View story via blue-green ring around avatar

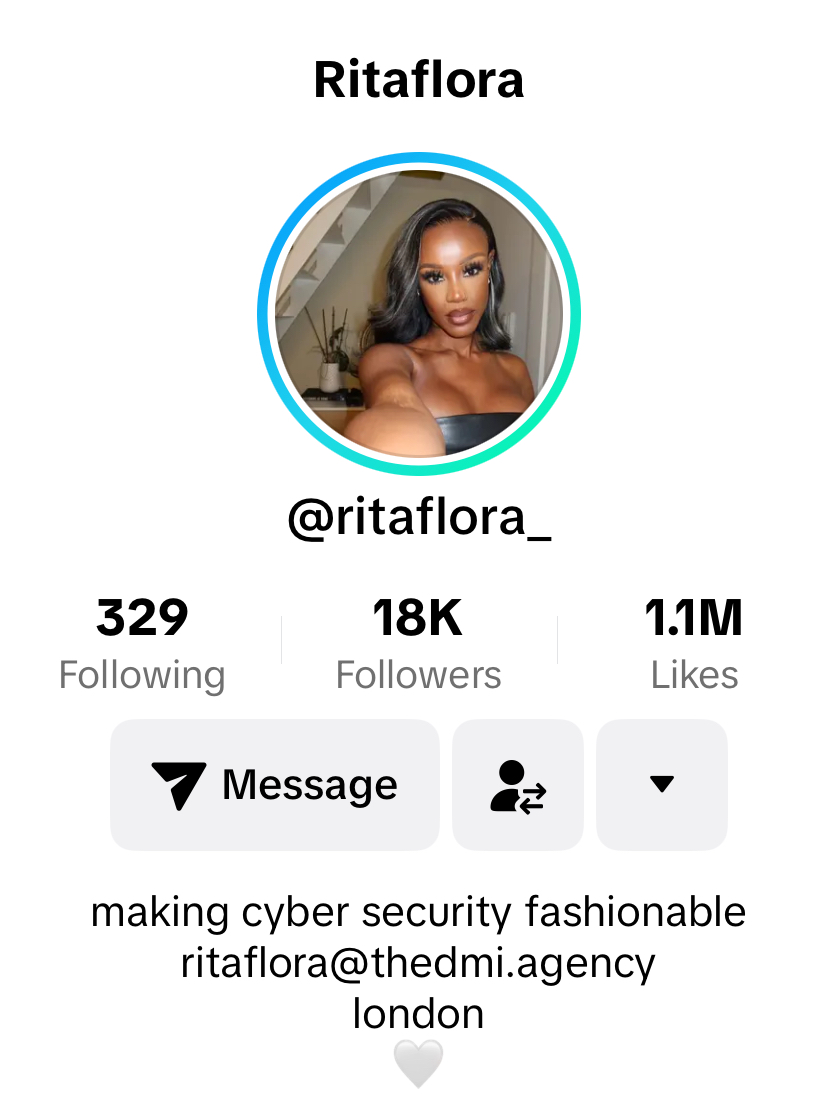pyautogui.click(x=419, y=313)
